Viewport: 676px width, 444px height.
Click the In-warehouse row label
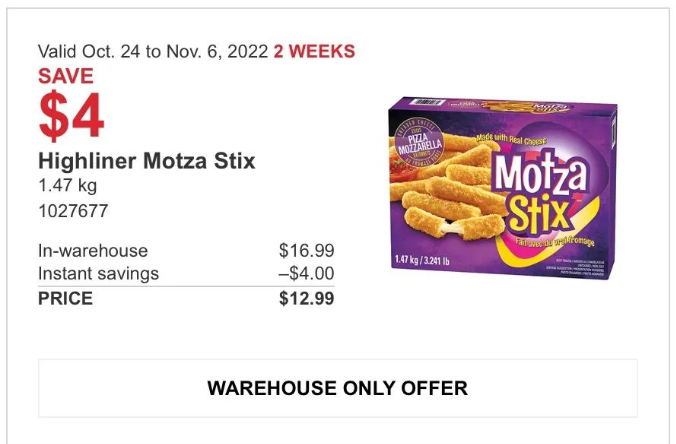coord(93,251)
